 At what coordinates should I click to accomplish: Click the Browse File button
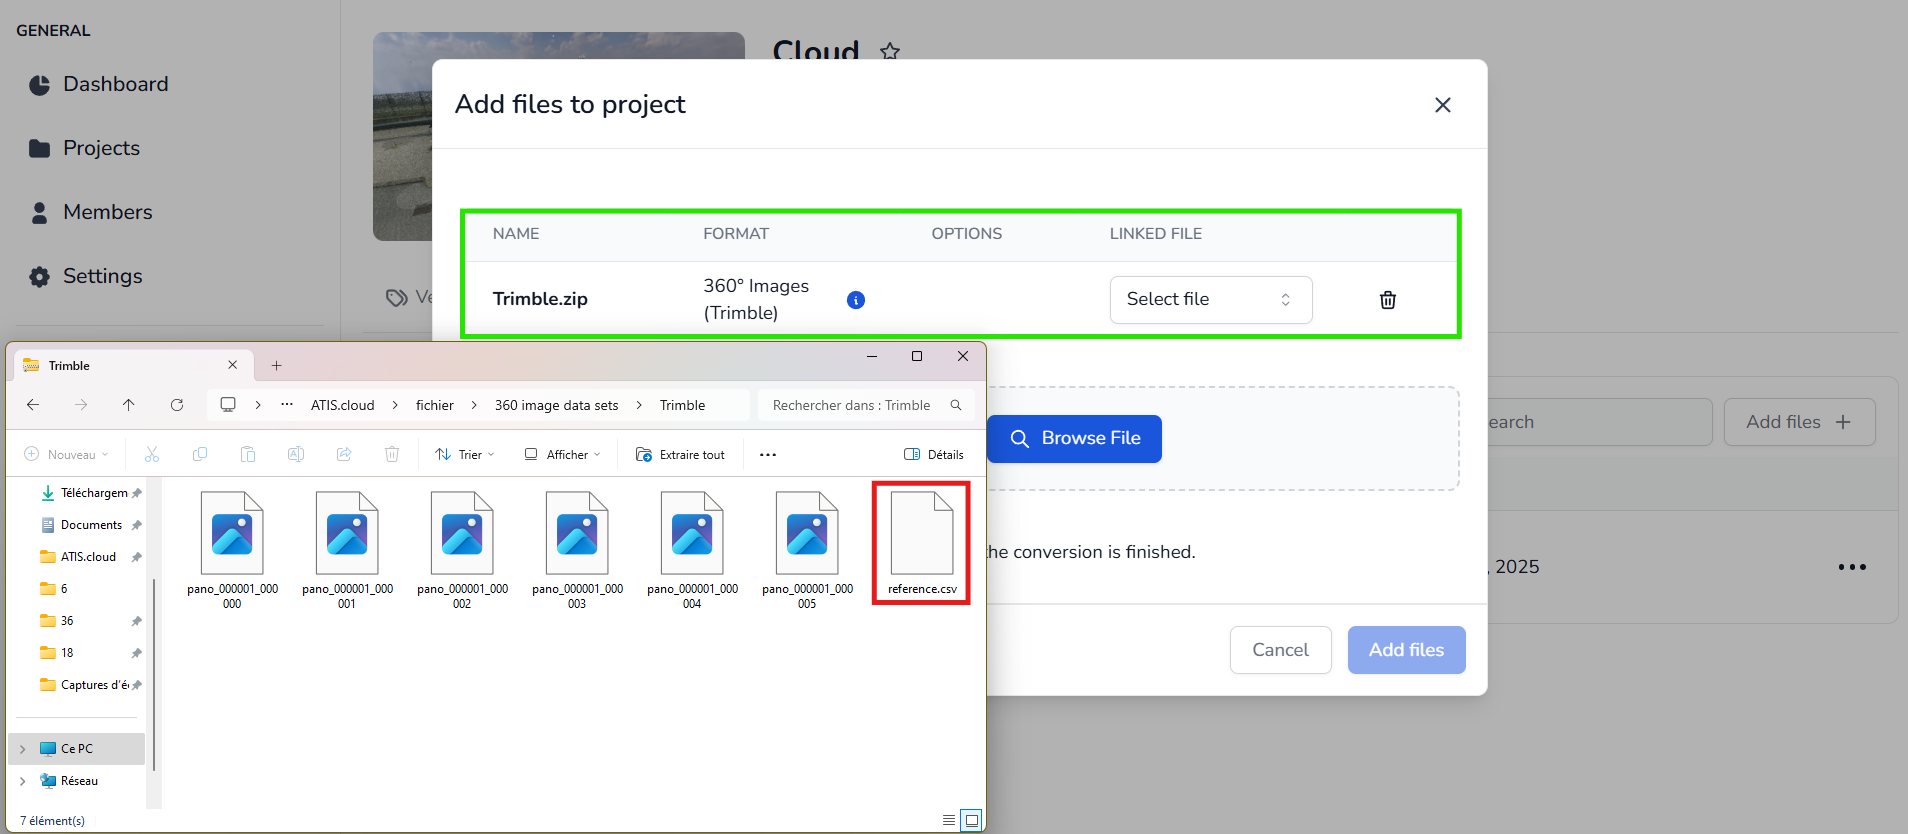[x=1074, y=439]
